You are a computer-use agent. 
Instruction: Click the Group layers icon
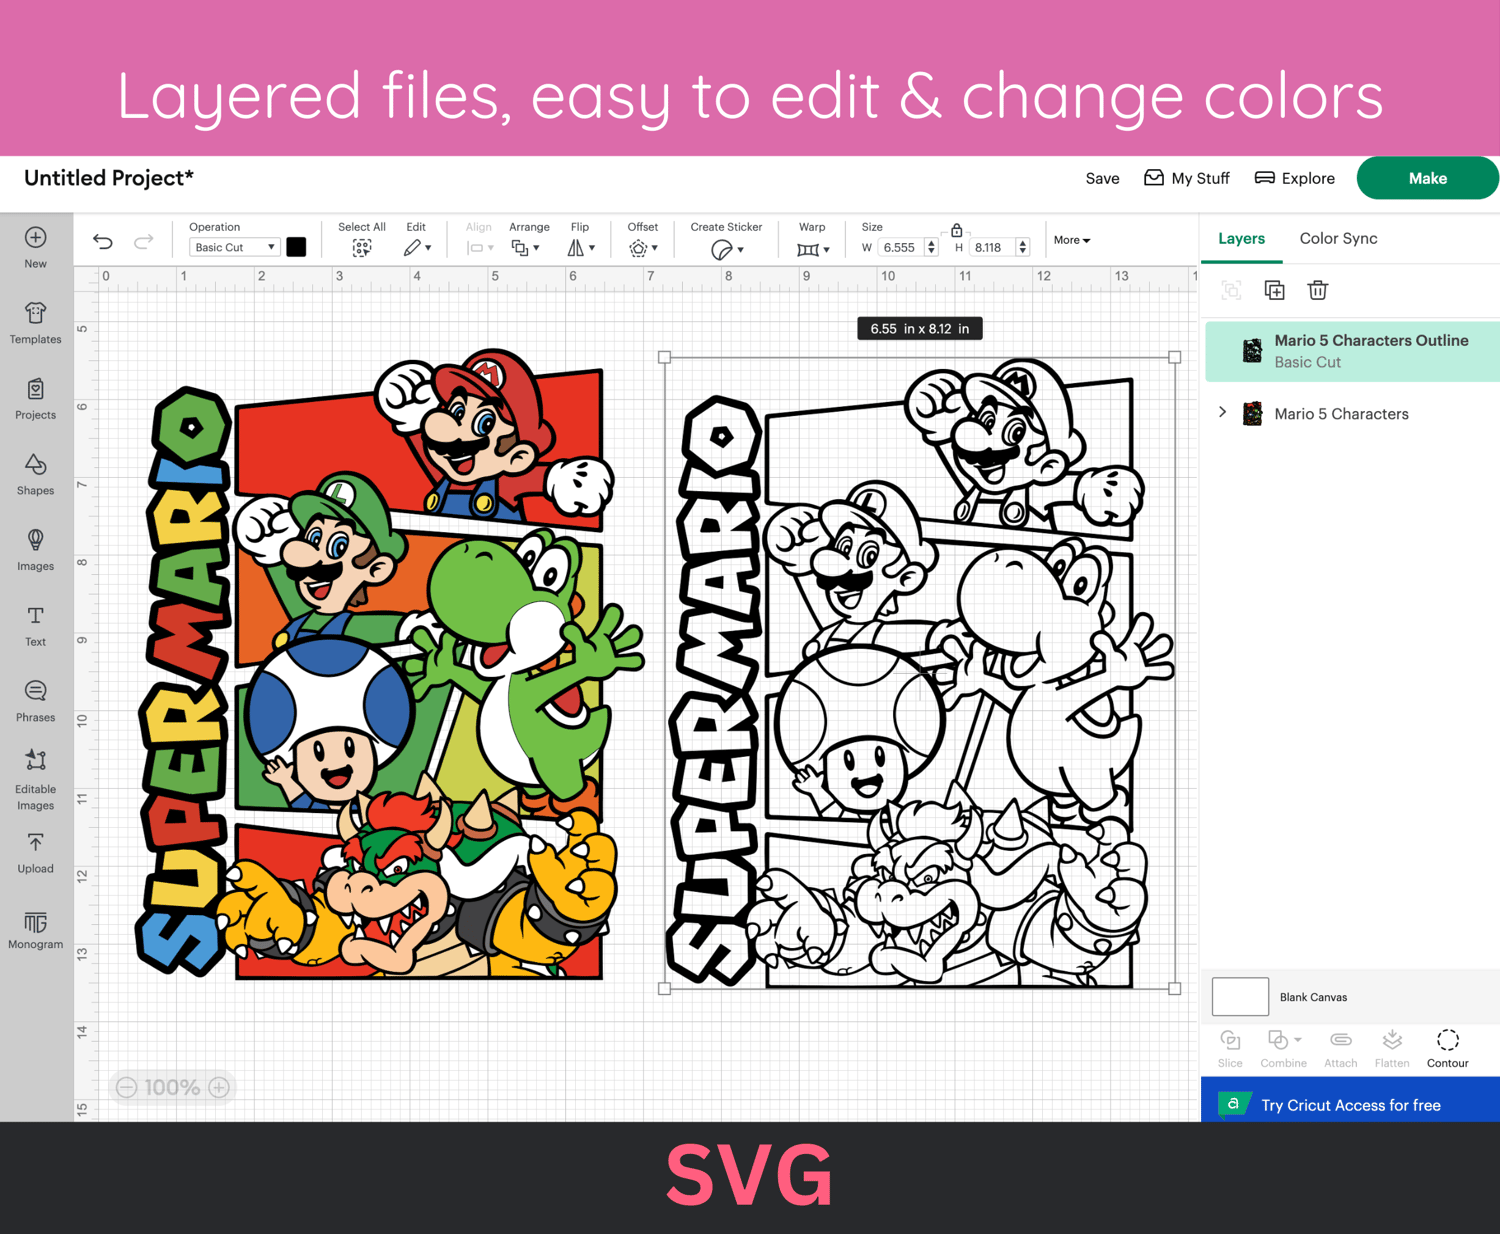(x=1231, y=290)
